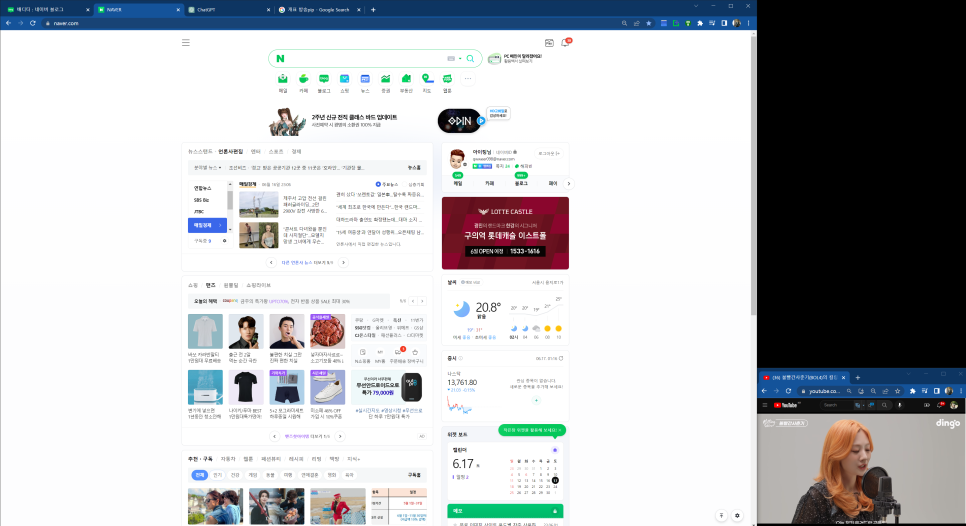Open the Lotte Castle advertisement banner
Screen dimensions: 966x526
pyautogui.click(x=505, y=233)
